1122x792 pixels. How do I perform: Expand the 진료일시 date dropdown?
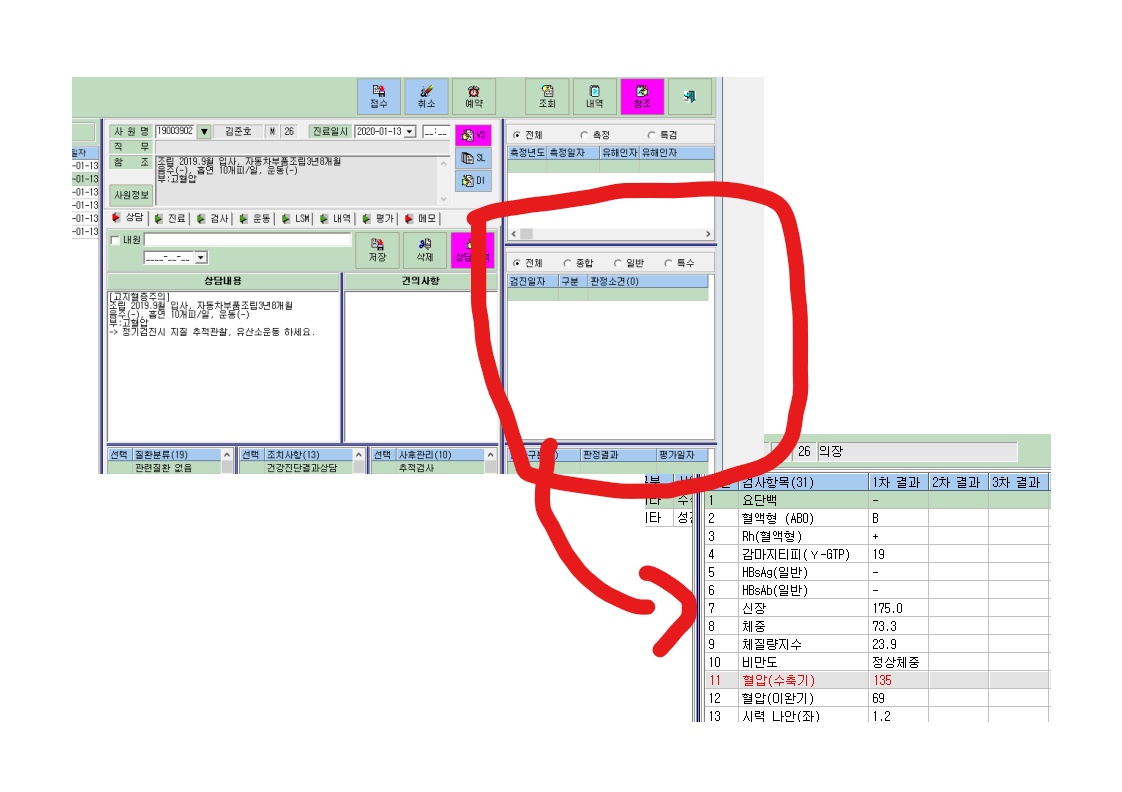410,132
